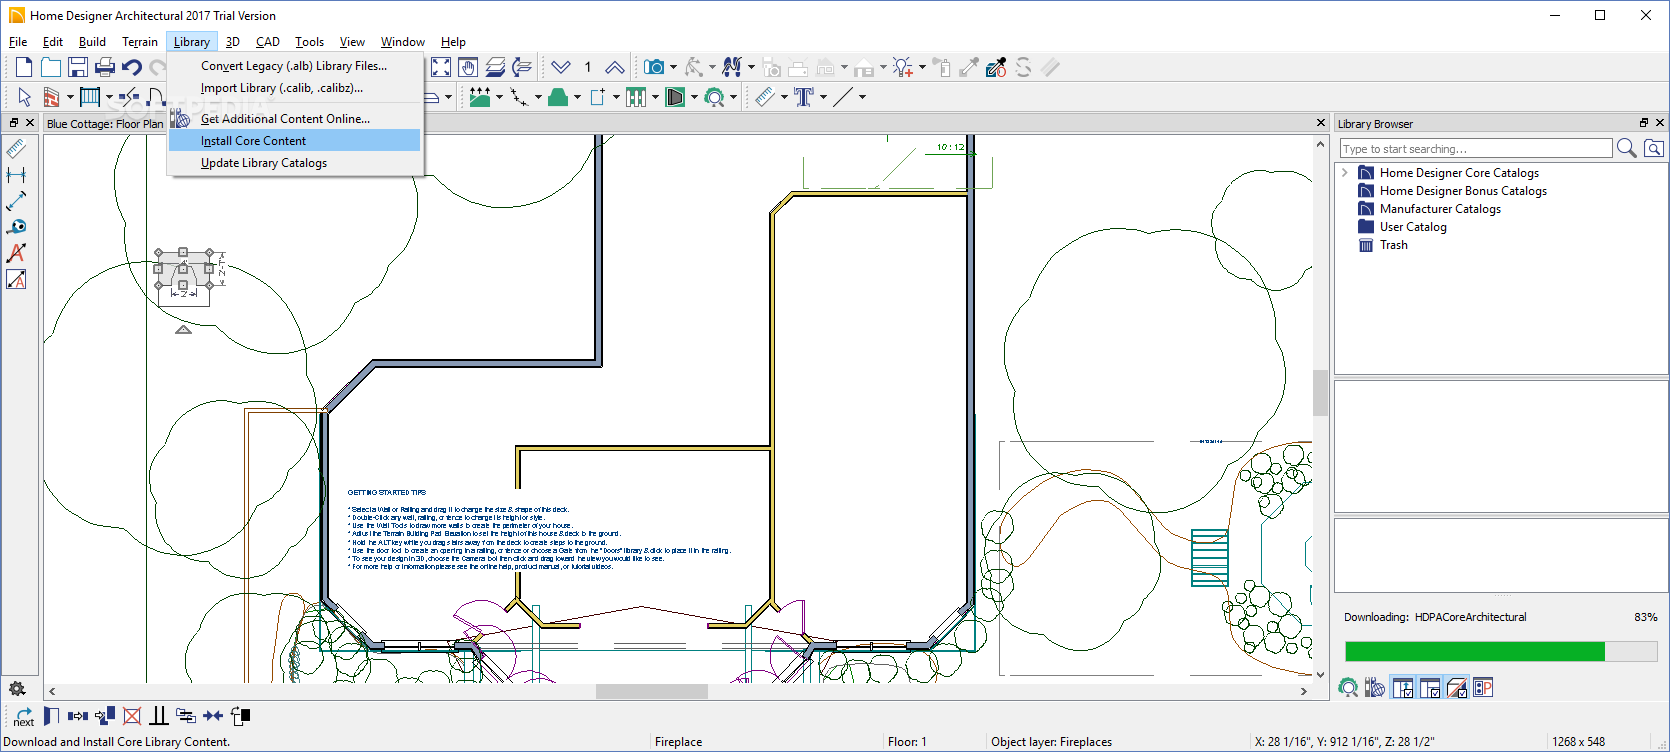Open the Draw Line tool dropdown arrow
This screenshot has height=752, width=1670.
[x=862, y=97]
